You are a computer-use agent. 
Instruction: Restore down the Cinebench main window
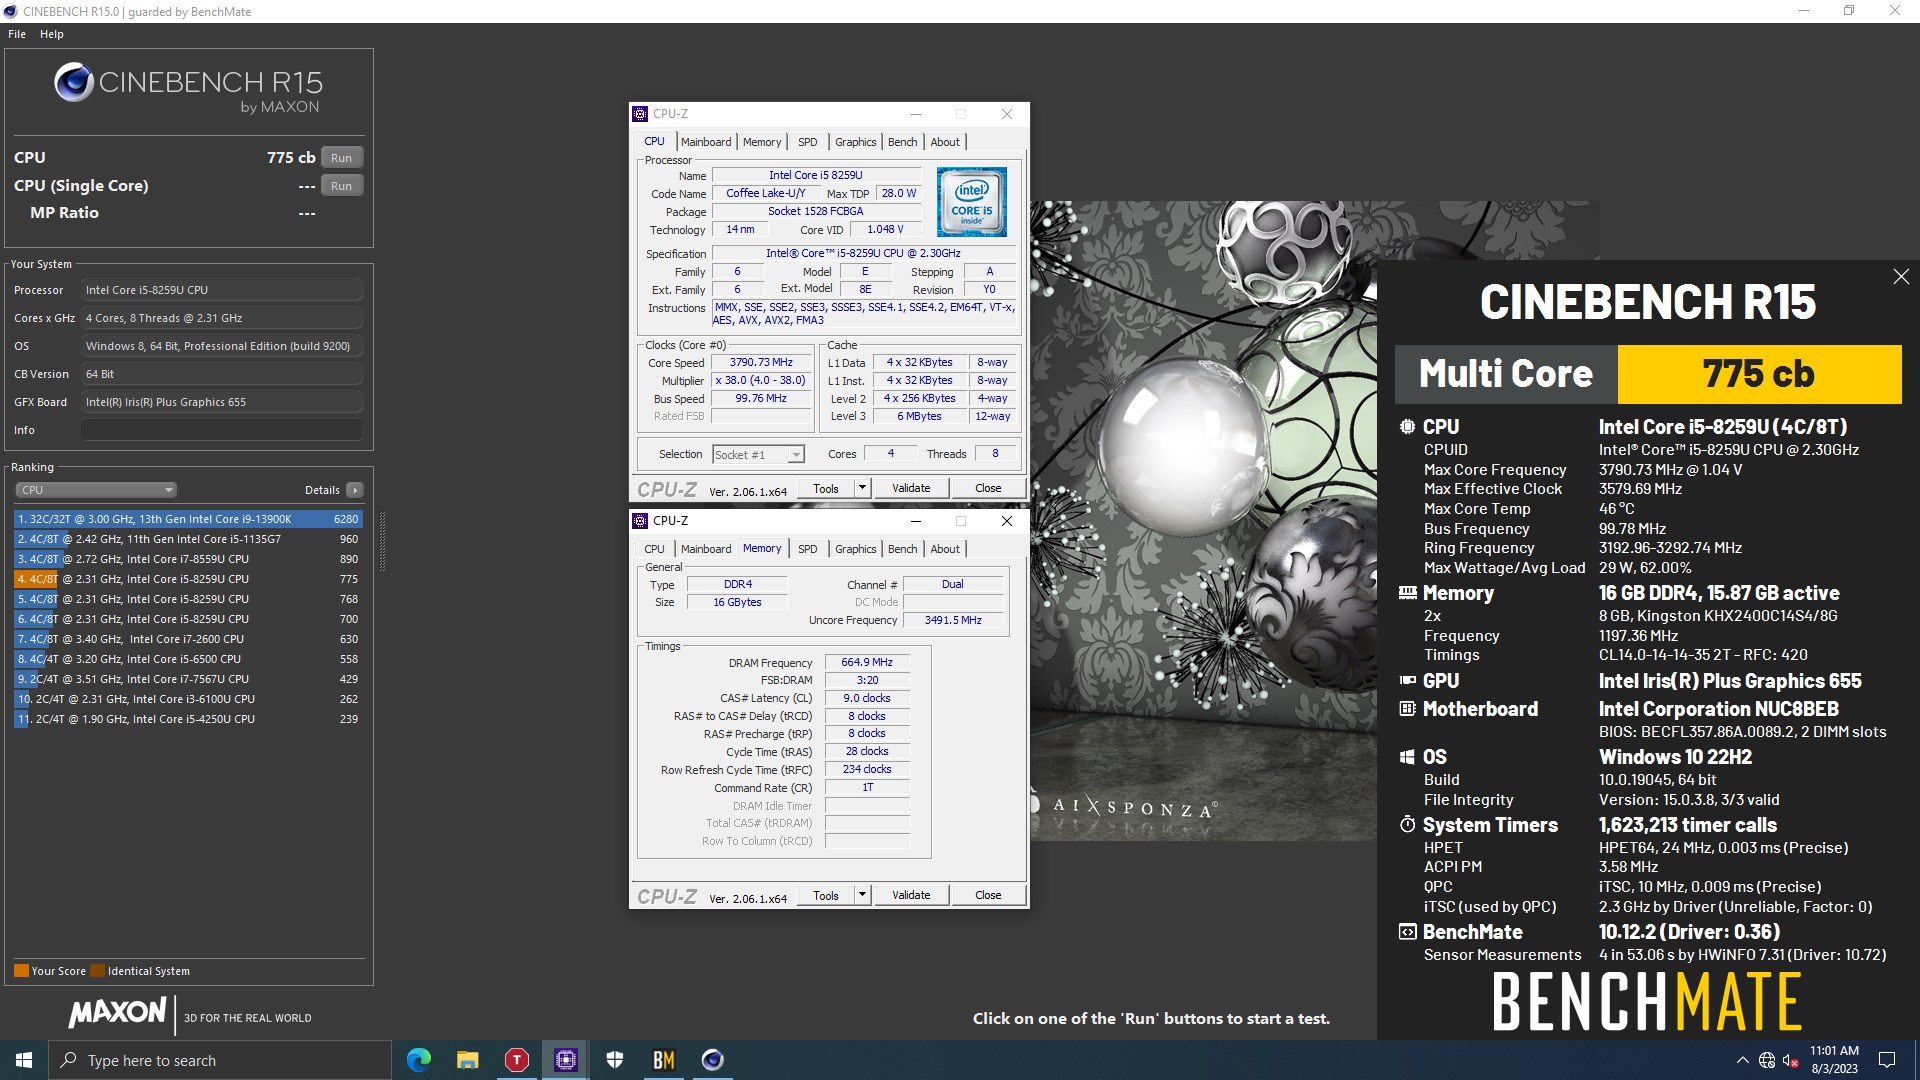pos(1849,11)
